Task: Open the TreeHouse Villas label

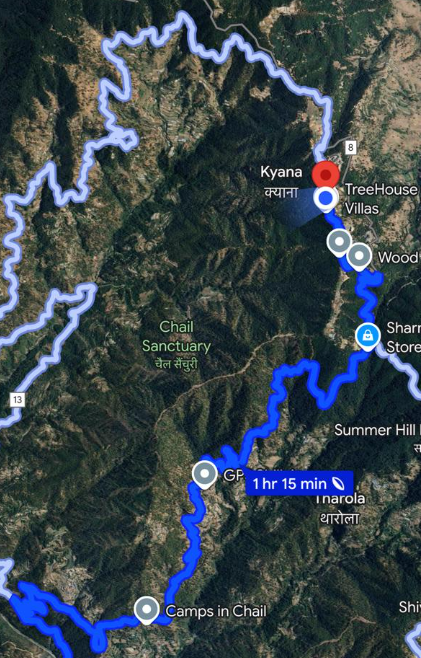Action: coord(381,199)
